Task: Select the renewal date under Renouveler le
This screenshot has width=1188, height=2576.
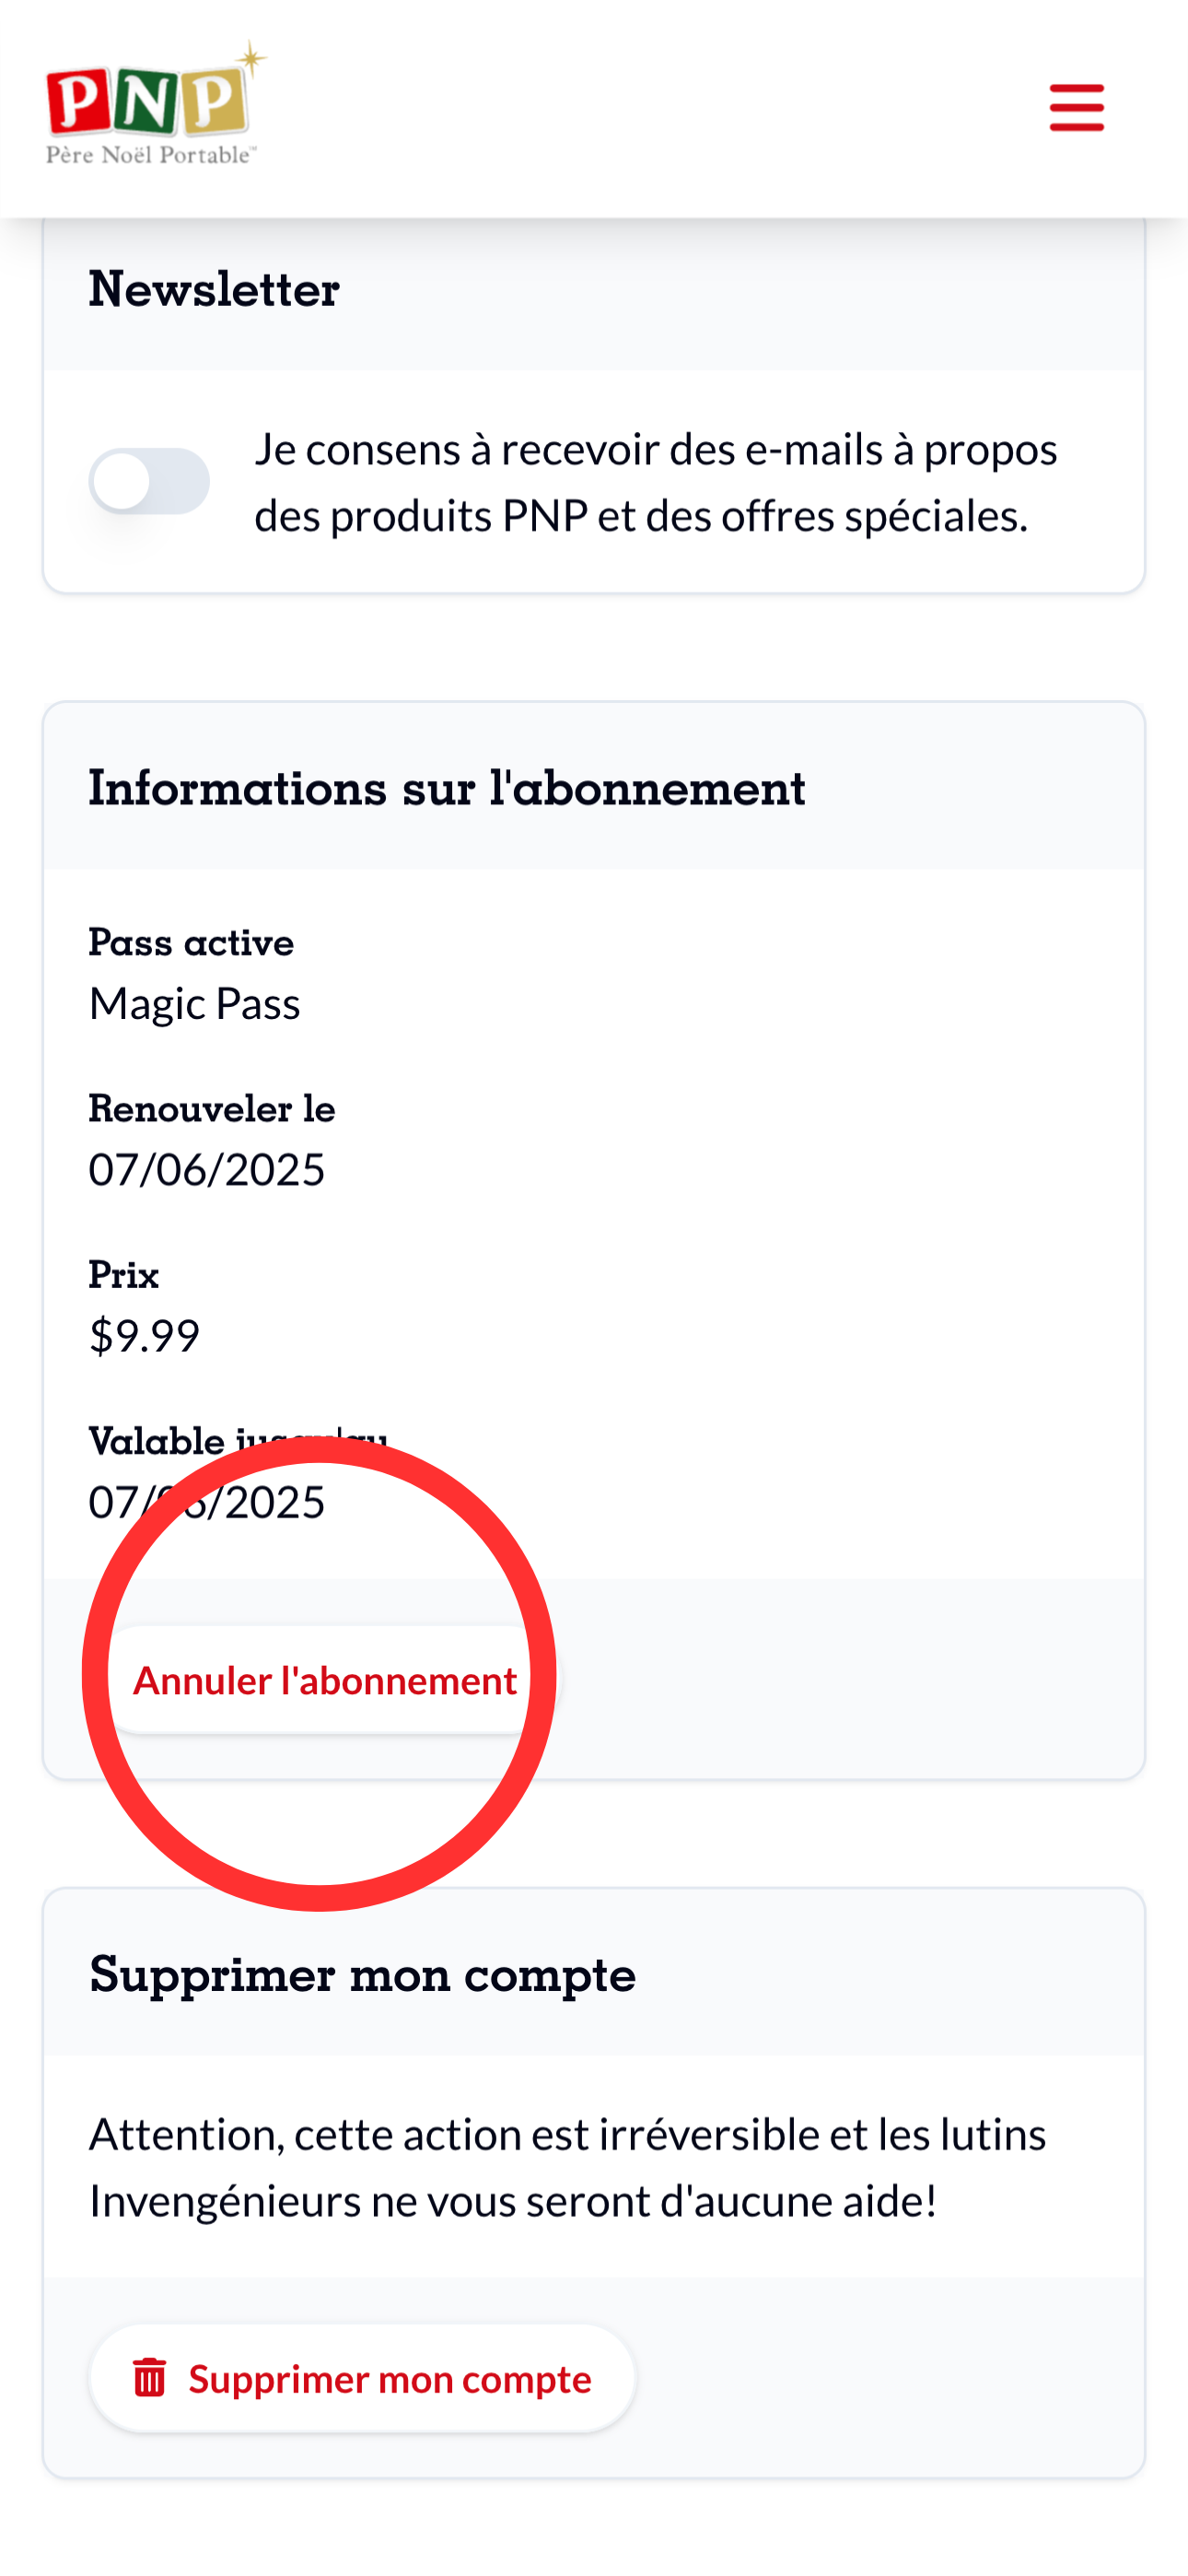Action: [207, 1169]
